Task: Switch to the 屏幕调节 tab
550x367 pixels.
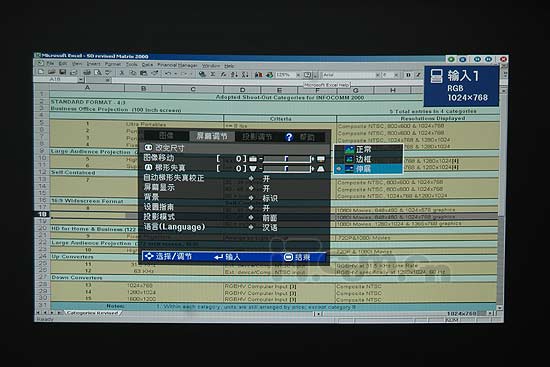Action: click(212, 136)
